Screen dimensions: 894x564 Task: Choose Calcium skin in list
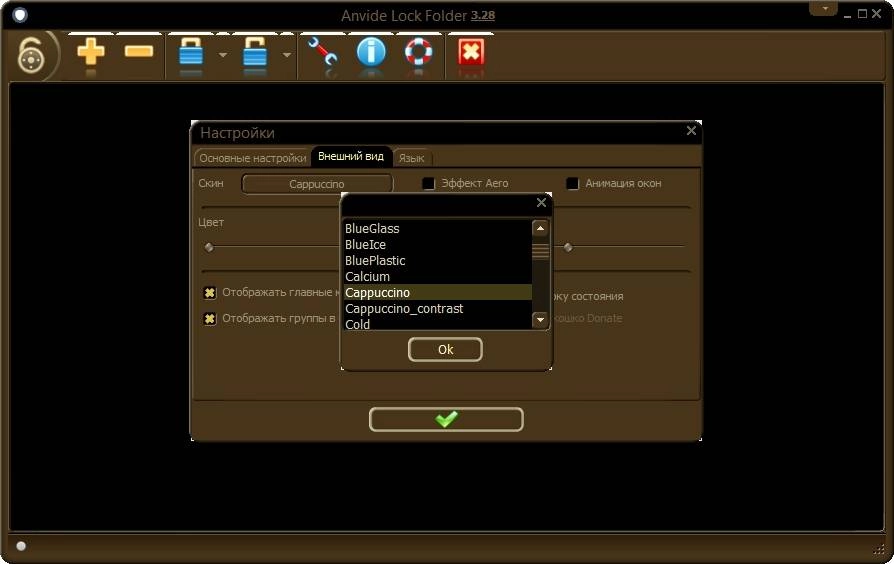pos(437,276)
